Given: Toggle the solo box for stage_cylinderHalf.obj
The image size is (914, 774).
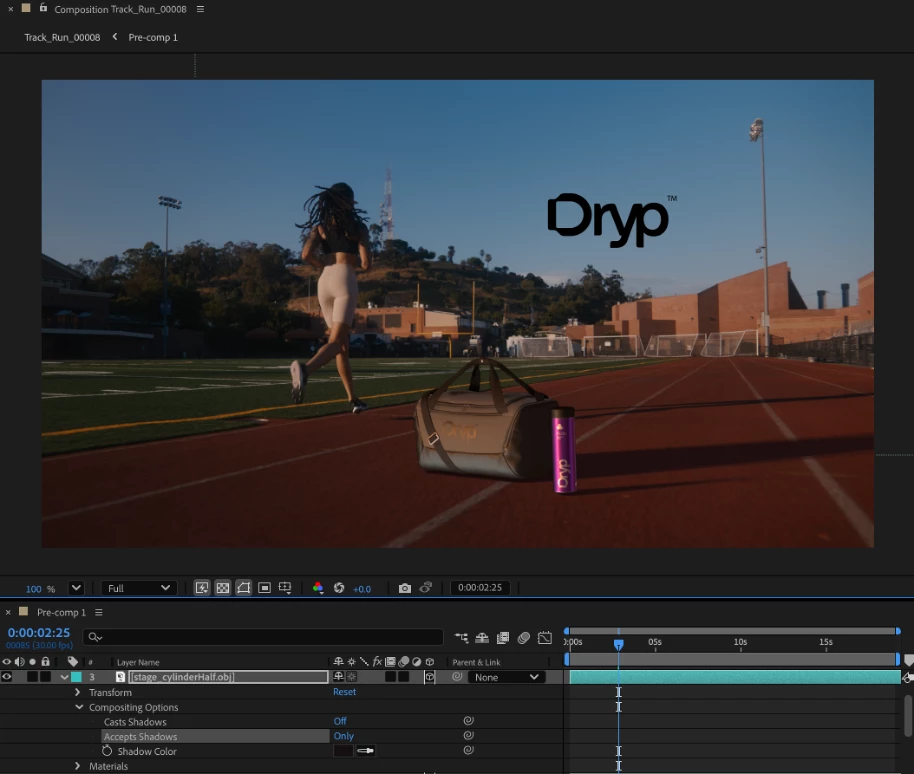Looking at the screenshot, I should pos(32,677).
